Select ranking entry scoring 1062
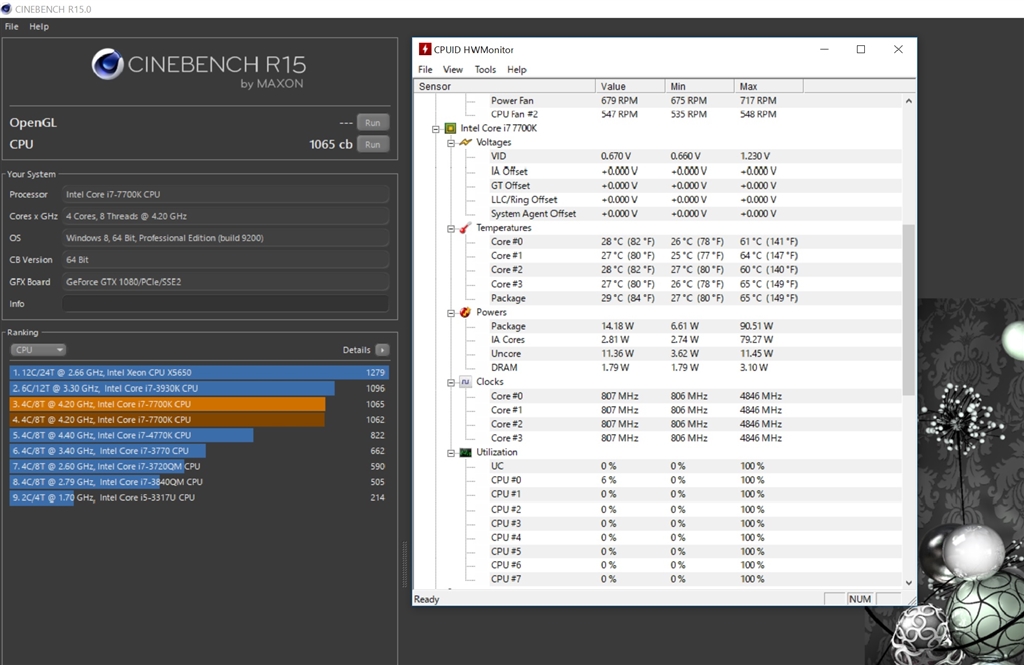The image size is (1024, 665). [x=199, y=419]
